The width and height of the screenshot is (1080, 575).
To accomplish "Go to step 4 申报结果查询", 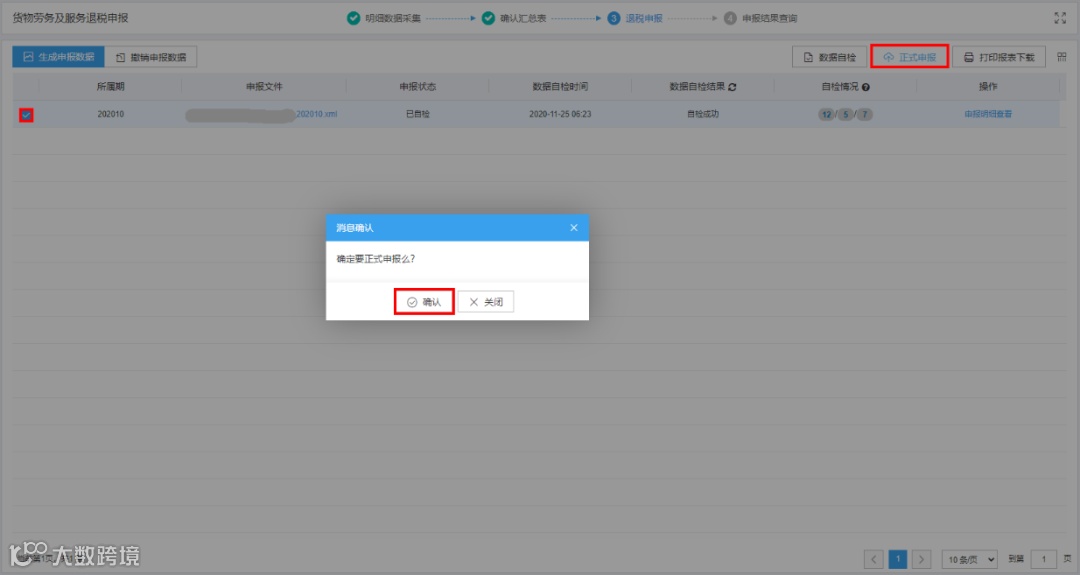I will [760, 19].
